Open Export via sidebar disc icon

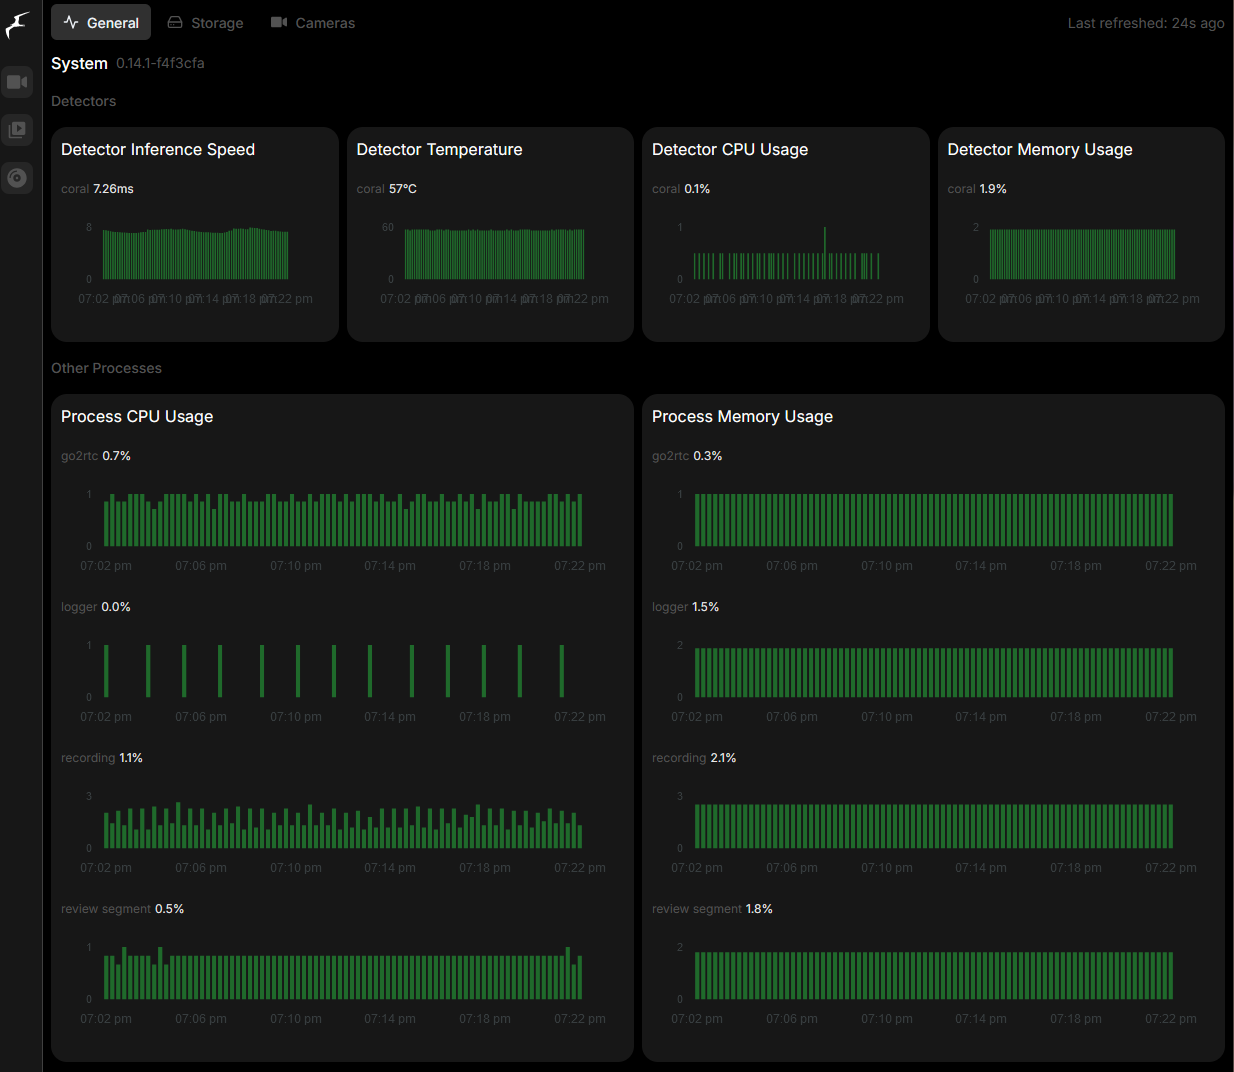17,178
